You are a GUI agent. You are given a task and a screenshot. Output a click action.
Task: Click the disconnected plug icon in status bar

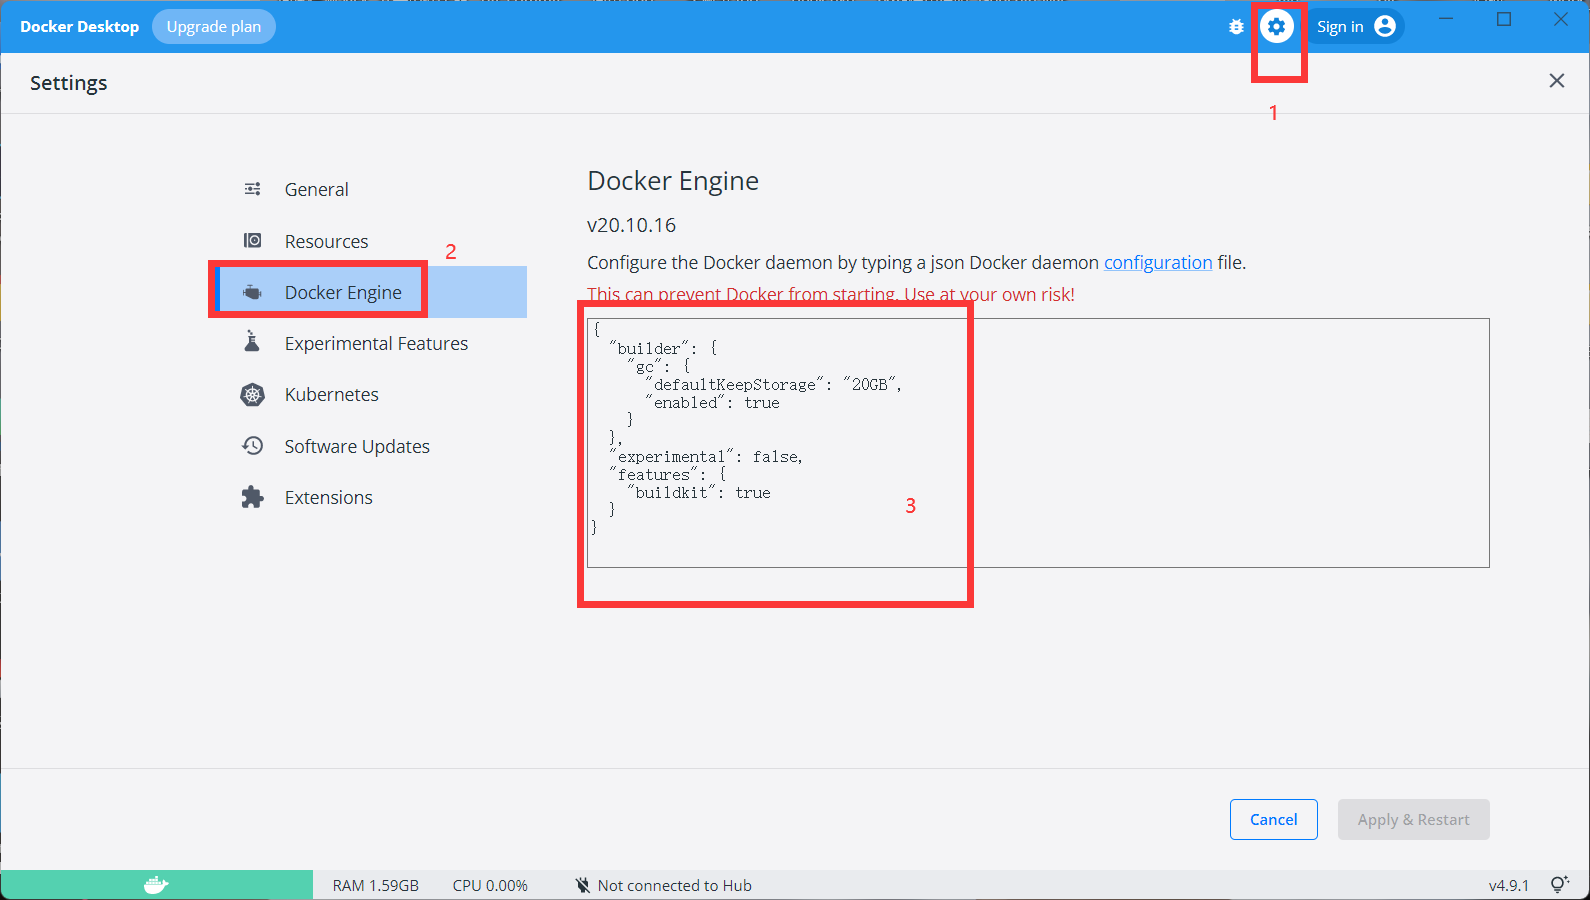583,885
